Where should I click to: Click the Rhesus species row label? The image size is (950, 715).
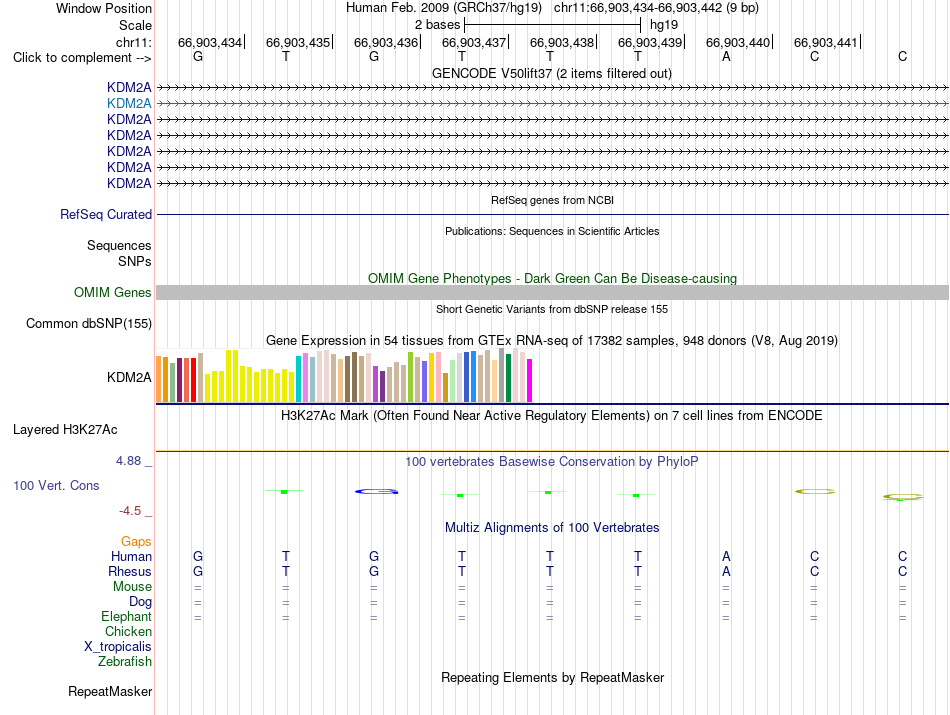[130, 571]
